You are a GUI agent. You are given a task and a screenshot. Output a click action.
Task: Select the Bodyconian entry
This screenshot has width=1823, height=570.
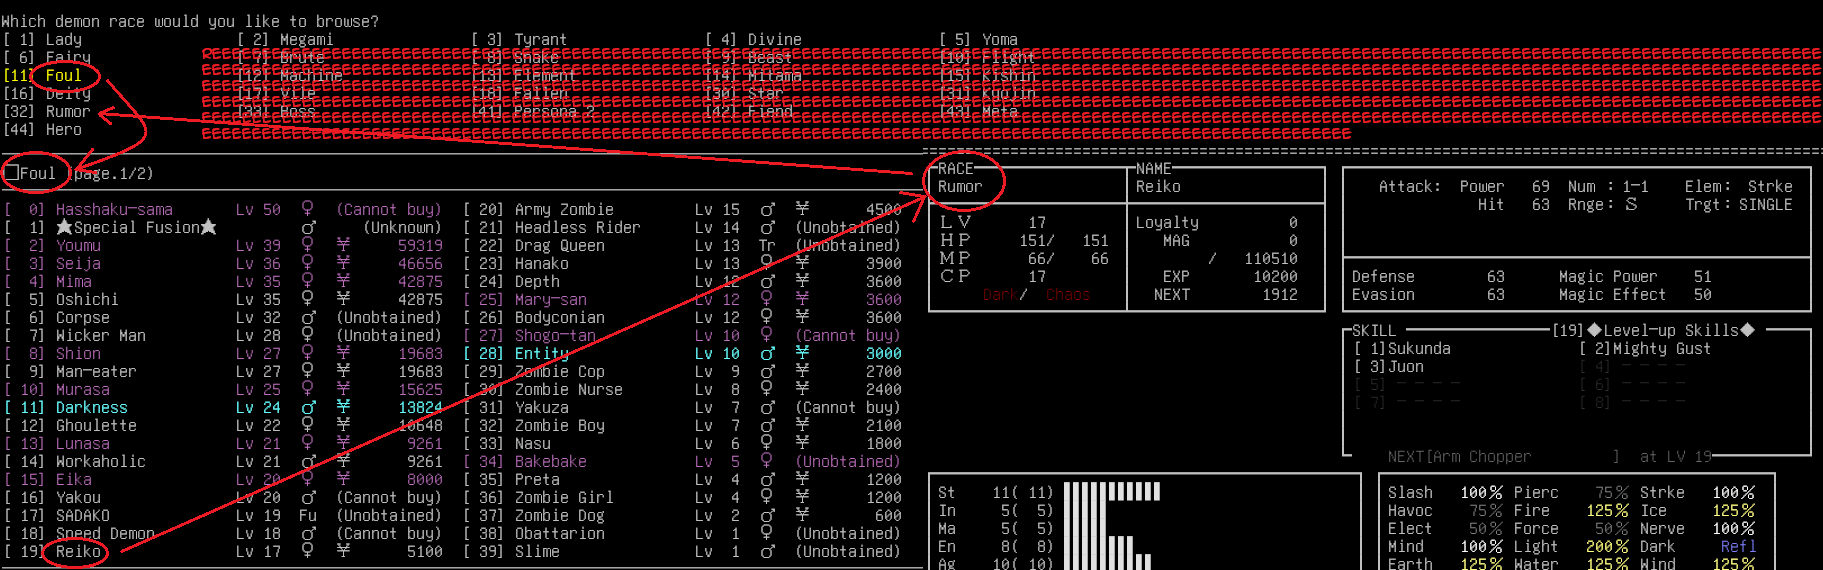682,318
